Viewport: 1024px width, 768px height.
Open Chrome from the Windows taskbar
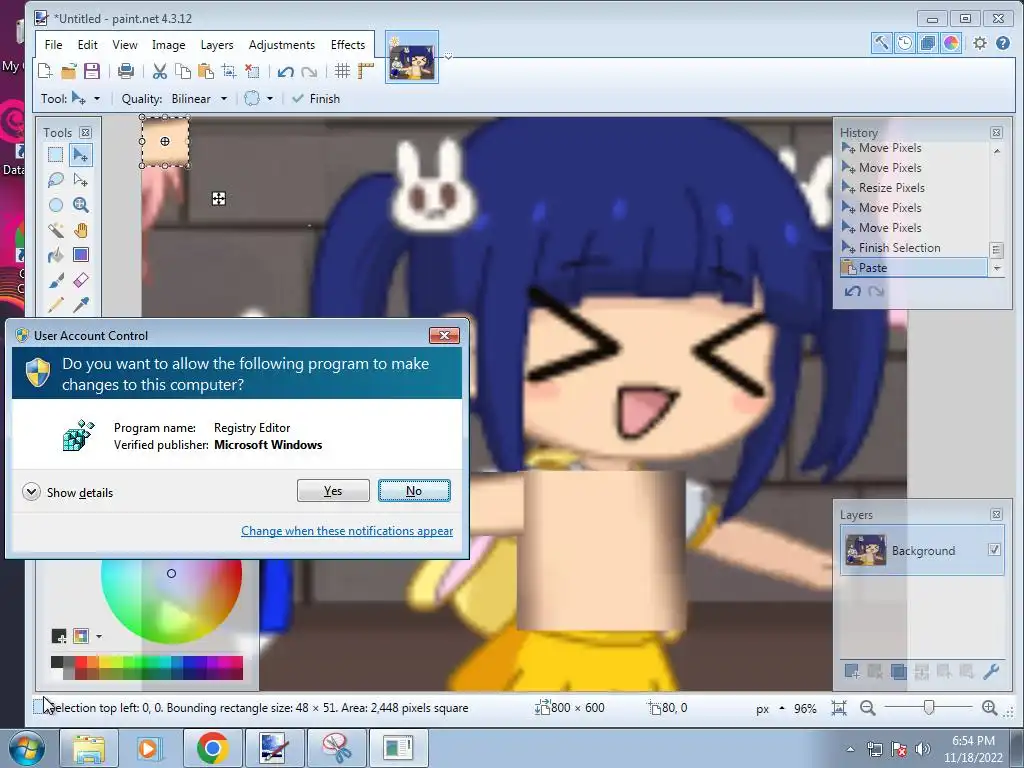point(212,748)
